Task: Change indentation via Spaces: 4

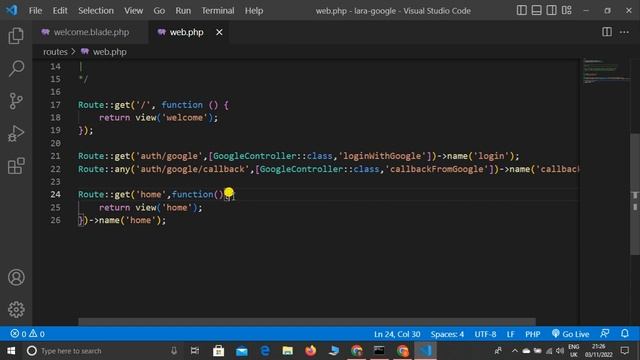Action: click(x=447, y=334)
